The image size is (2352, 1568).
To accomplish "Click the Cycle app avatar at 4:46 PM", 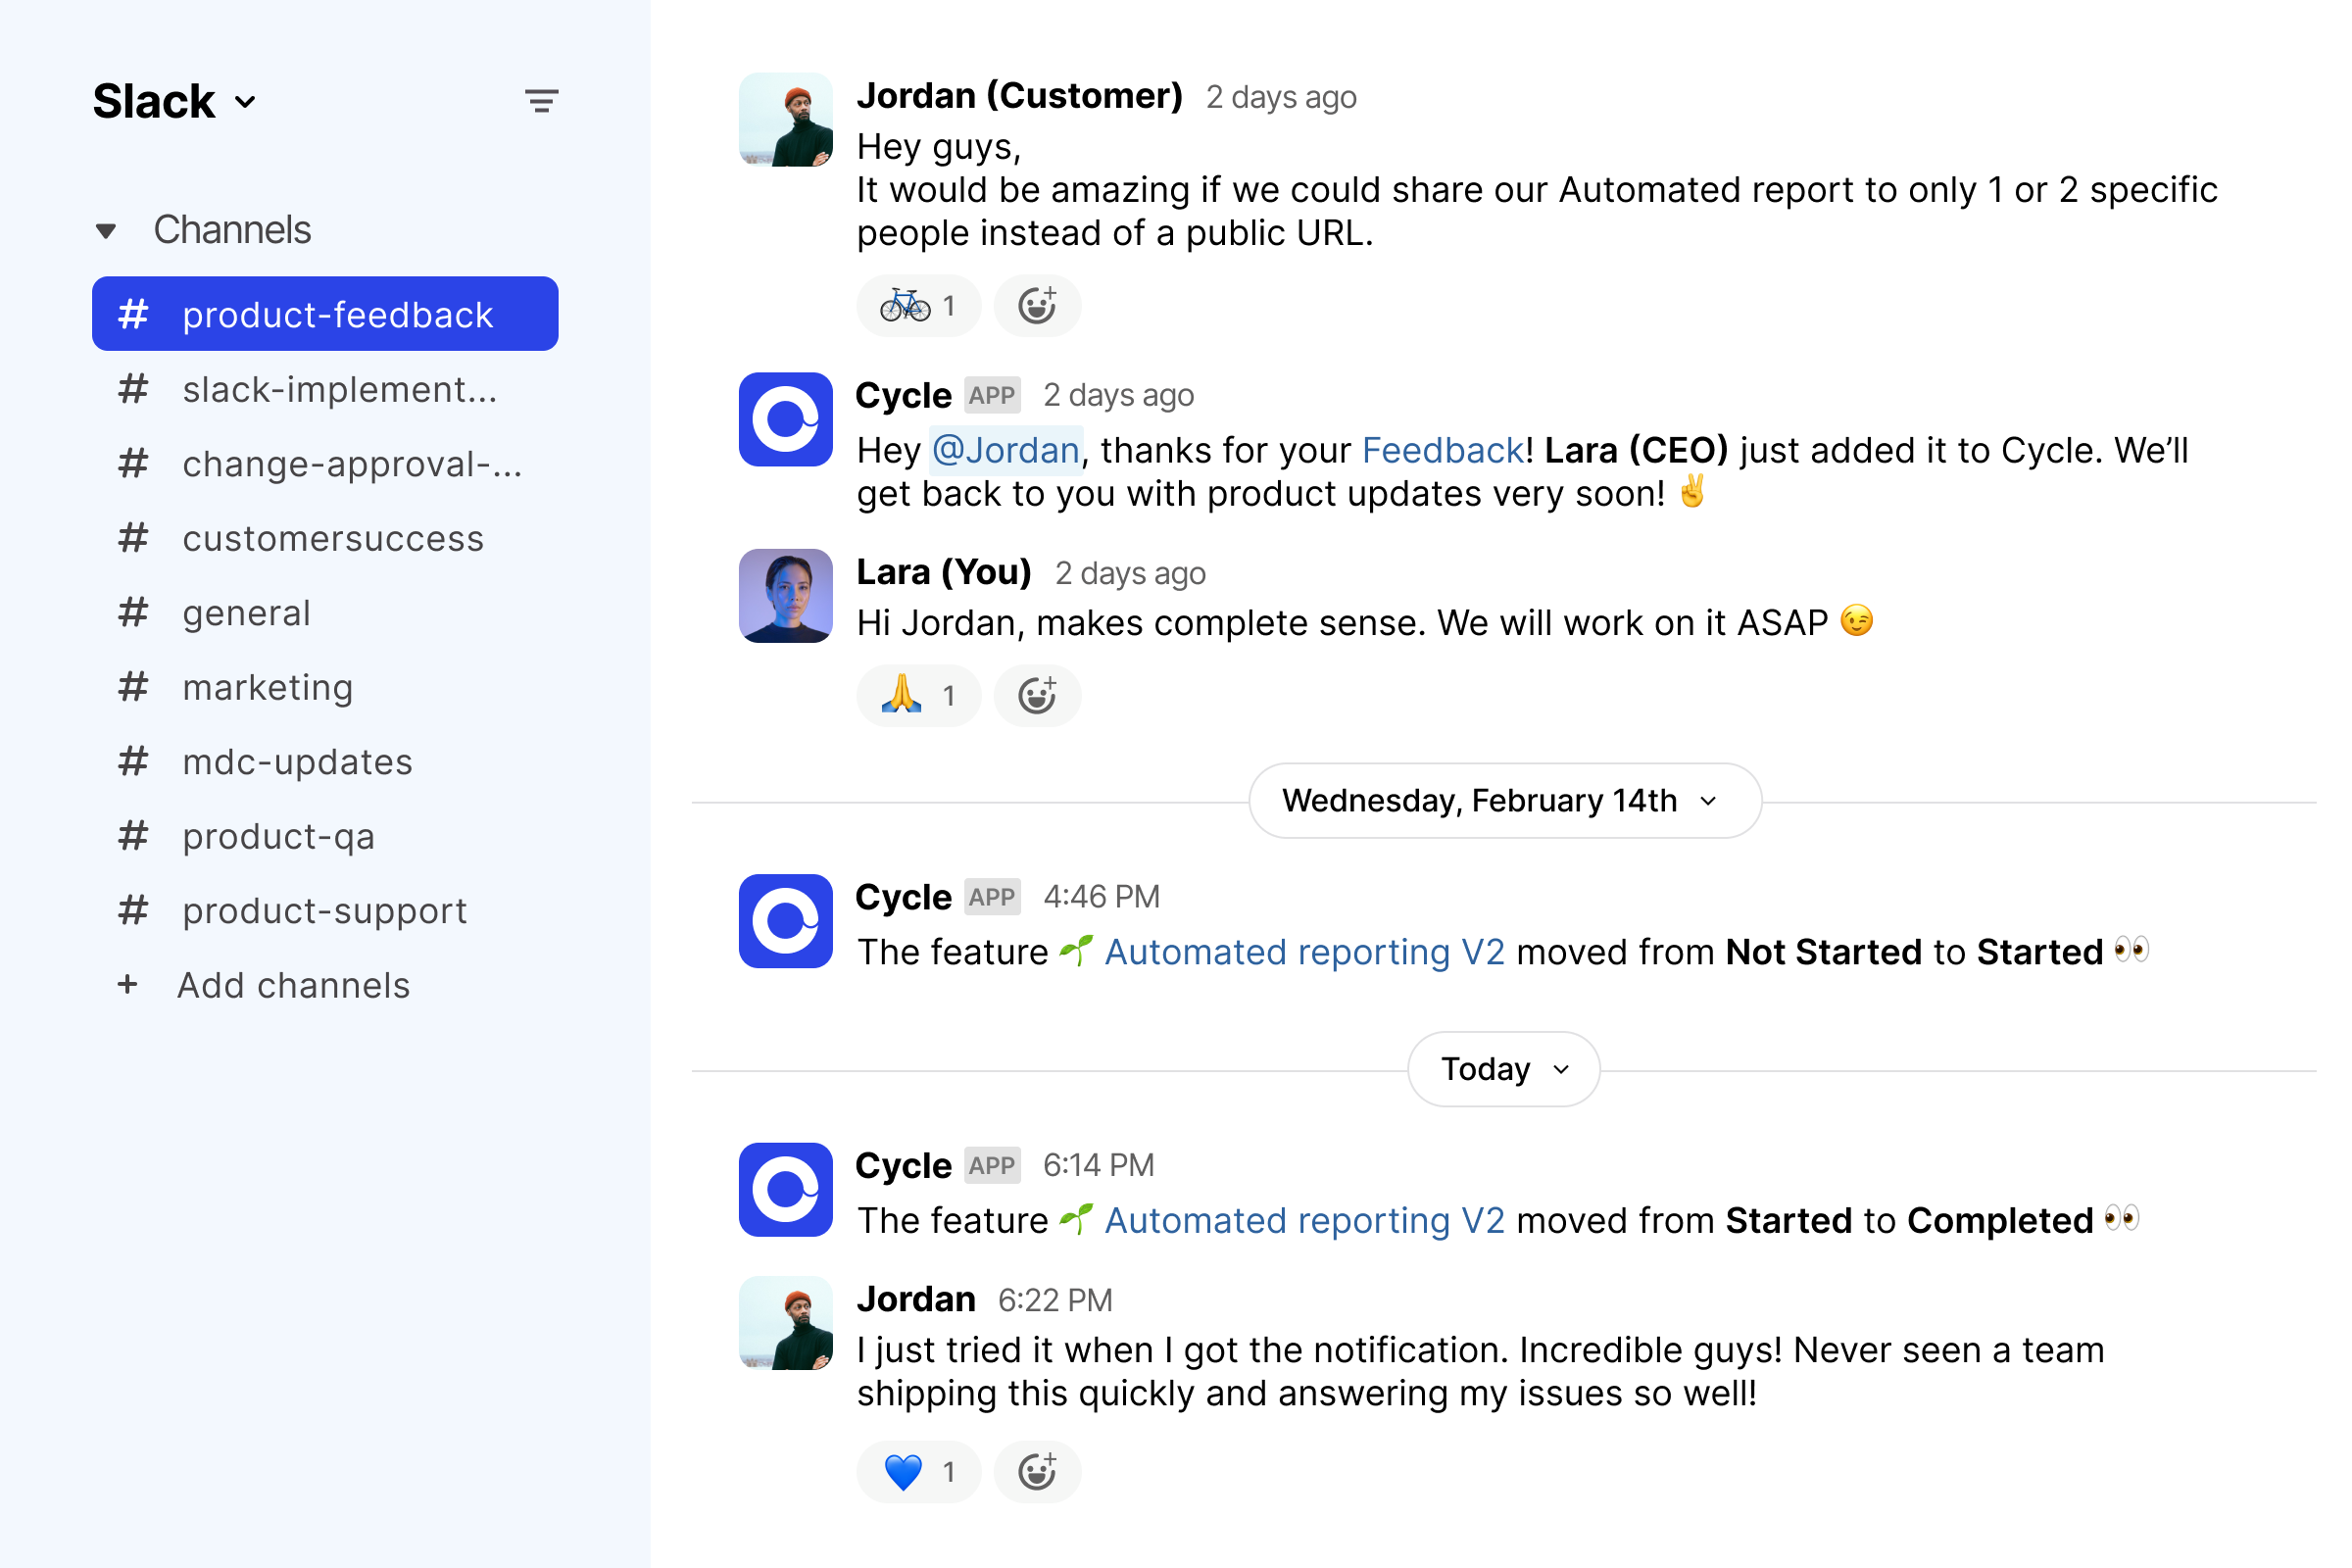I will coord(786,921).
